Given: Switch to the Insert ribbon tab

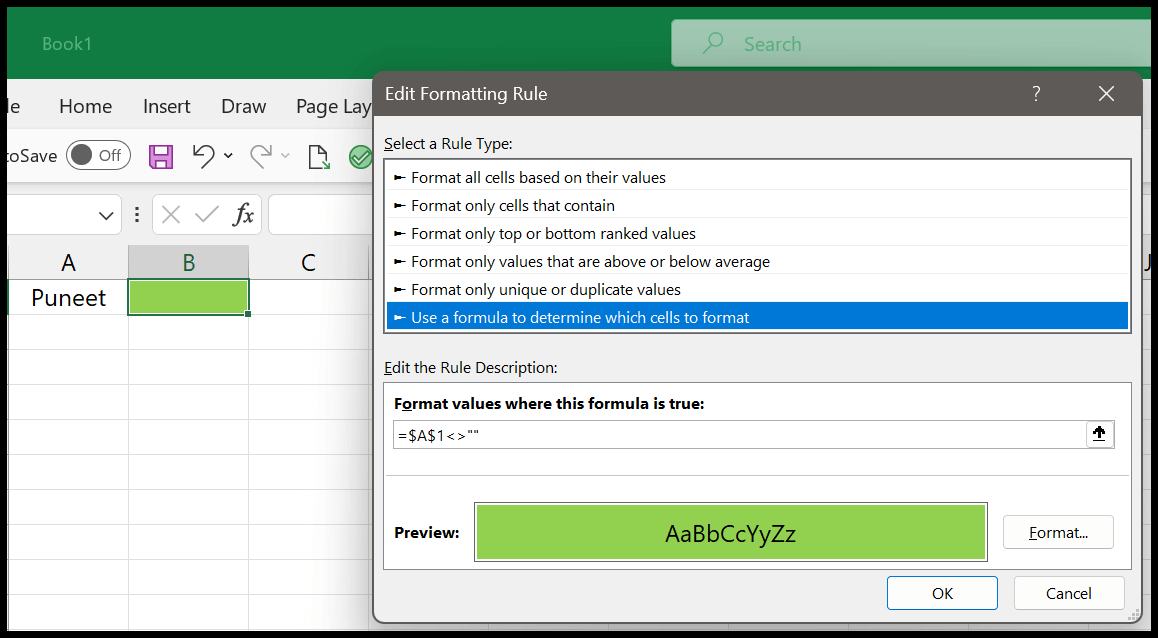Looking at the screenshot, I should click(166, 106).
